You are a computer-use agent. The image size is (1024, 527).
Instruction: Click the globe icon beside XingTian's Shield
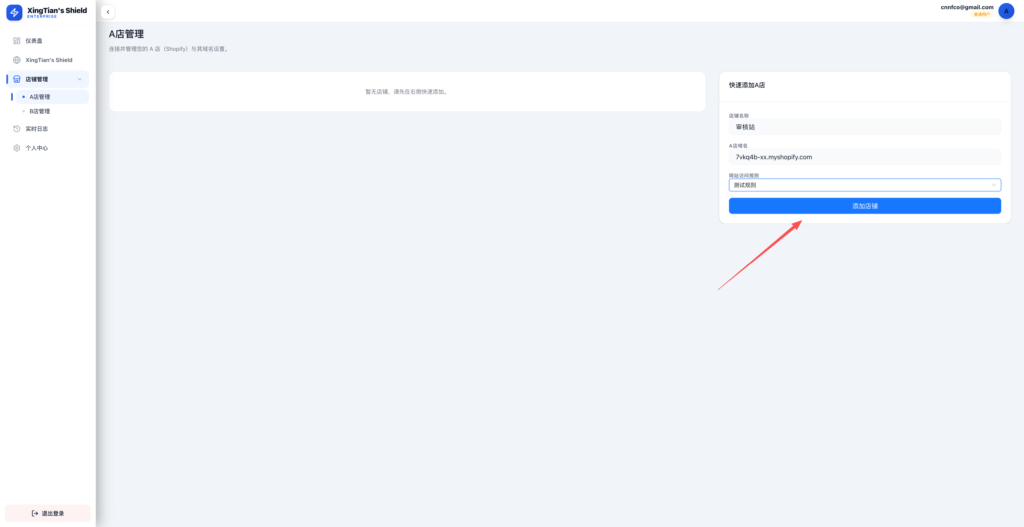point(17,60)
